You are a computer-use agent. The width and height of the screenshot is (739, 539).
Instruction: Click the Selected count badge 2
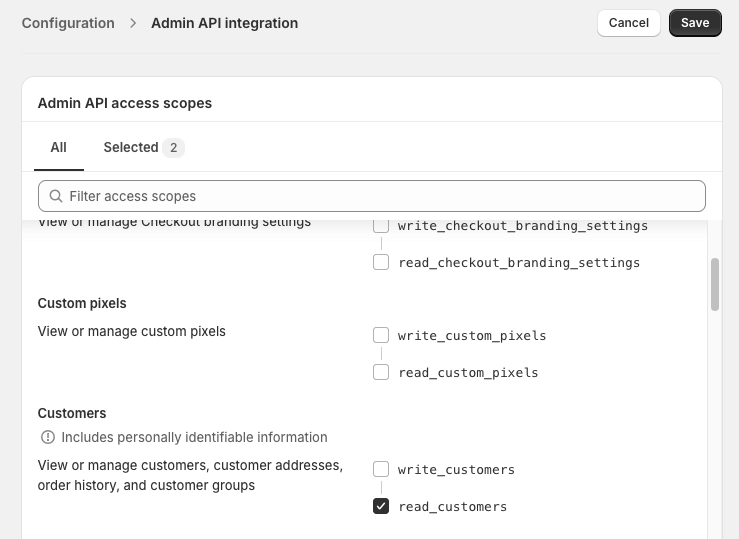tap(173, 148)
